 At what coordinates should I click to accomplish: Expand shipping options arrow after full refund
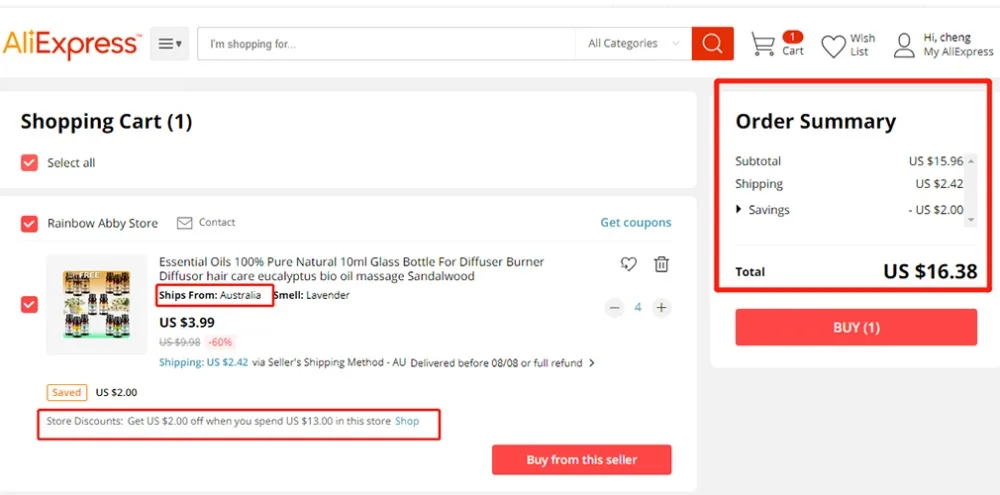592,363
